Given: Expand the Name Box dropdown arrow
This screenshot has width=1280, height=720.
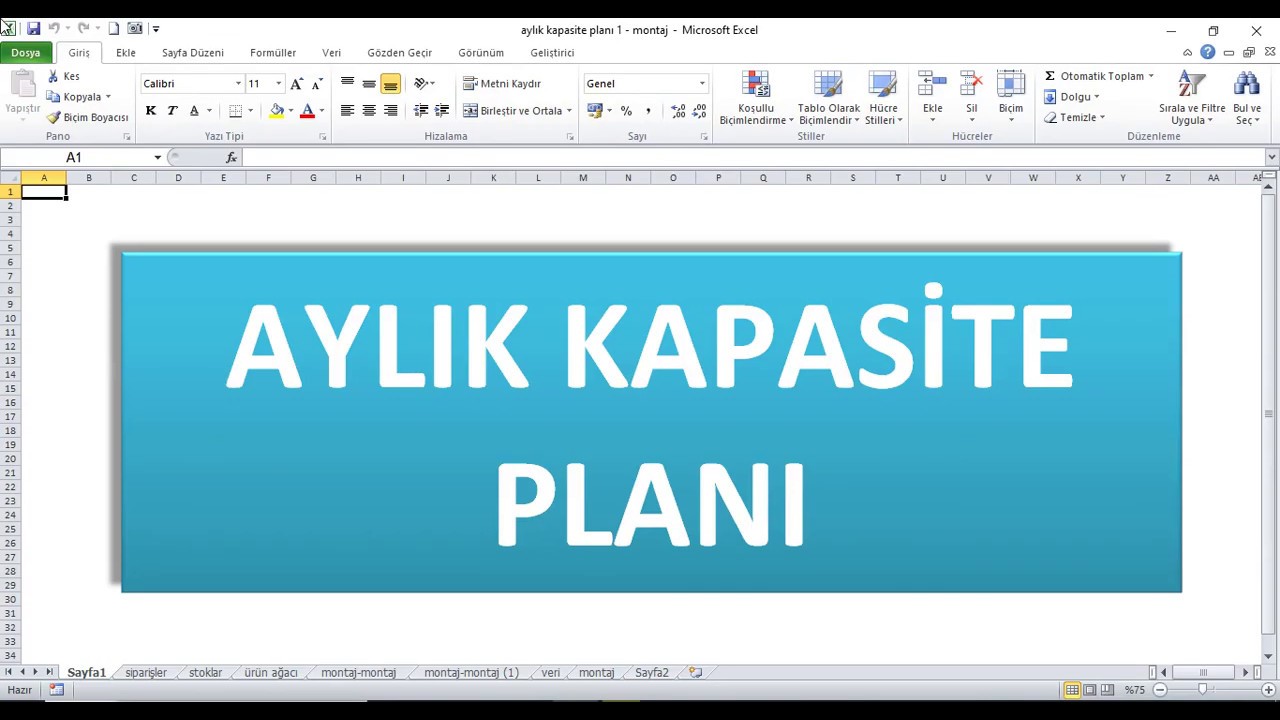Looking at the screenshot, I should (x=157, y=158).
